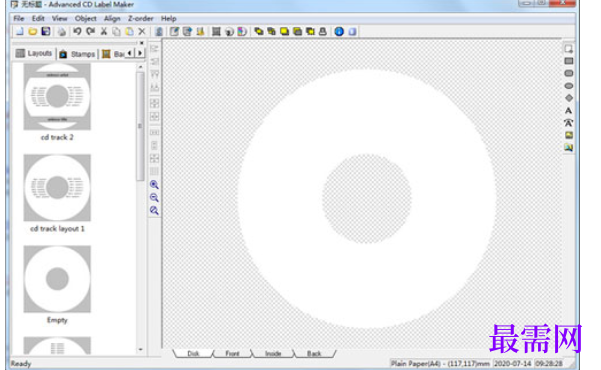Screen dimensions: 601x370
Task: Create a new label with the New icon
Action: pos(19,31)
